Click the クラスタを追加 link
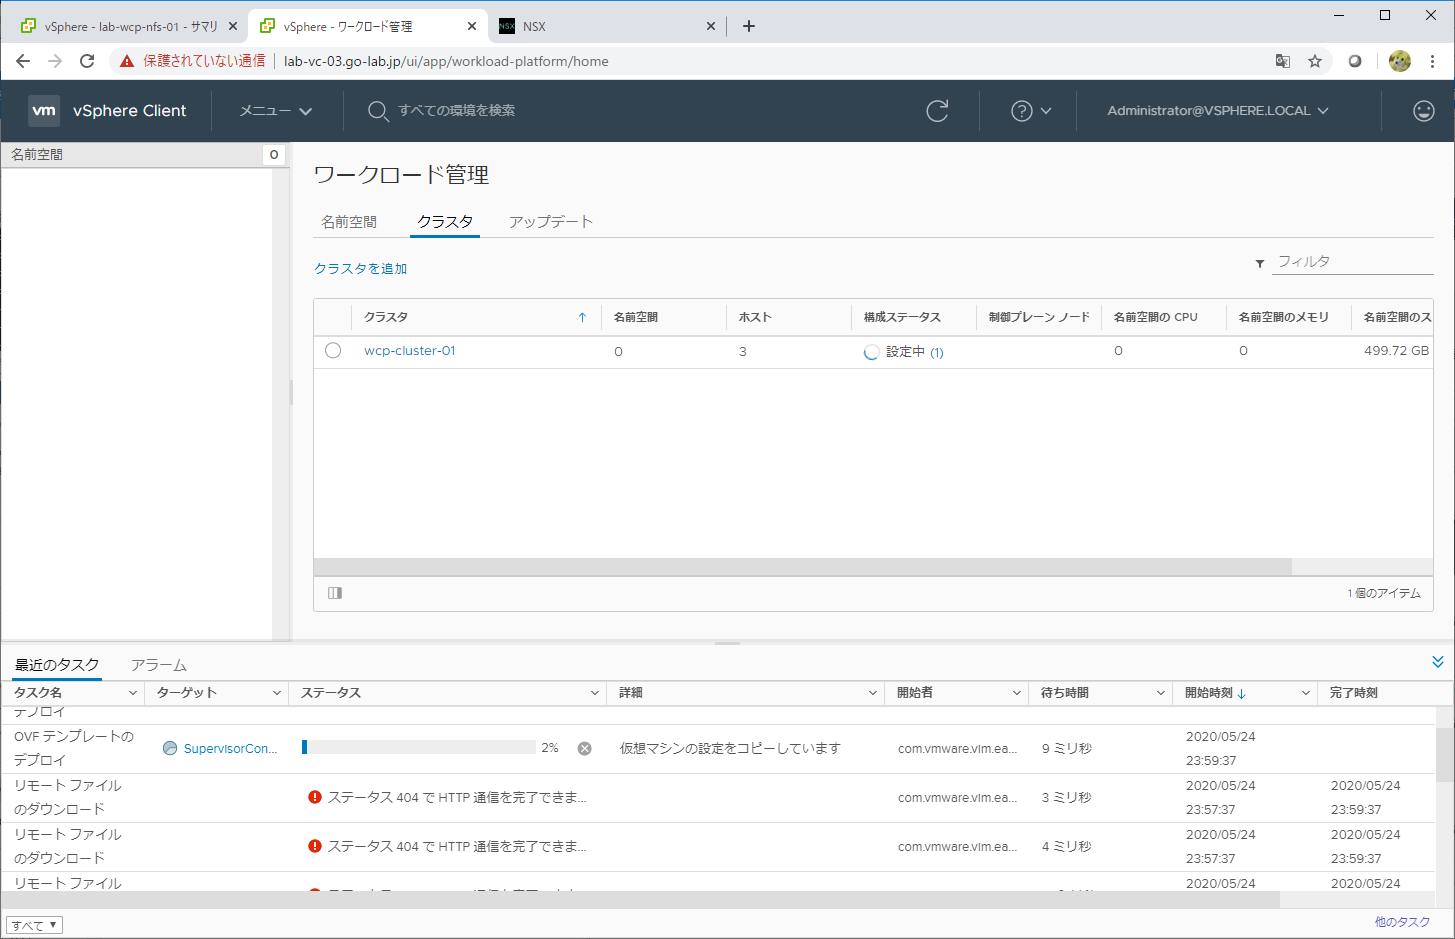Screen dimensions: 1455x939 coord(361,268)
